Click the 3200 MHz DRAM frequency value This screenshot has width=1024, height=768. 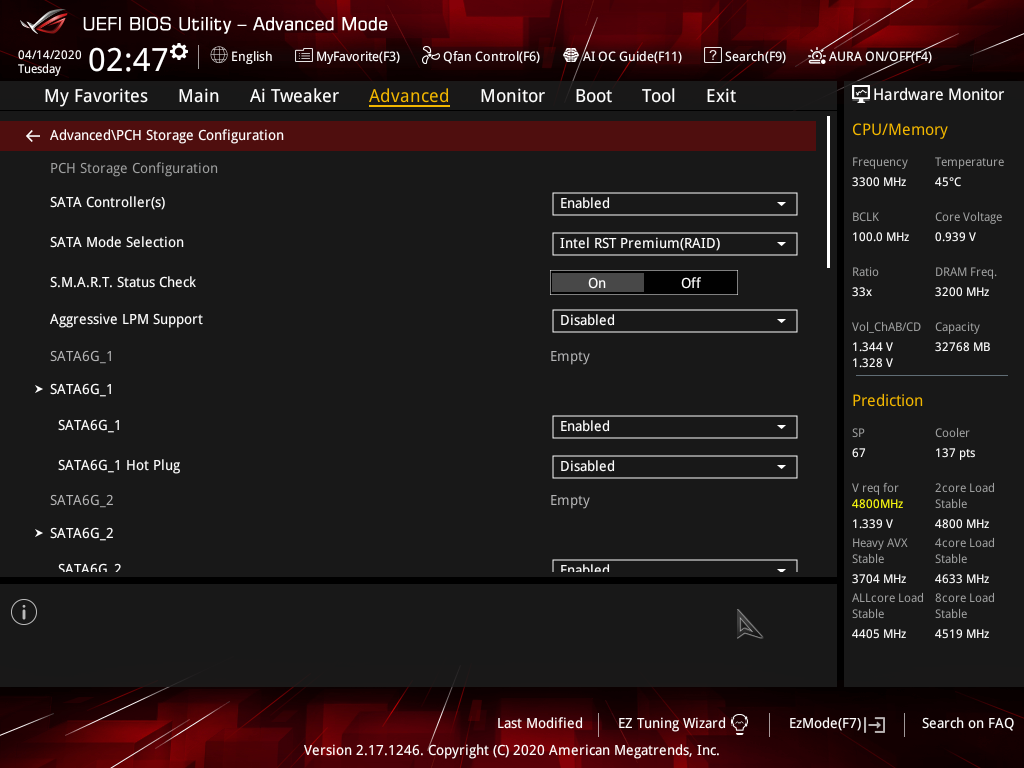961,292
